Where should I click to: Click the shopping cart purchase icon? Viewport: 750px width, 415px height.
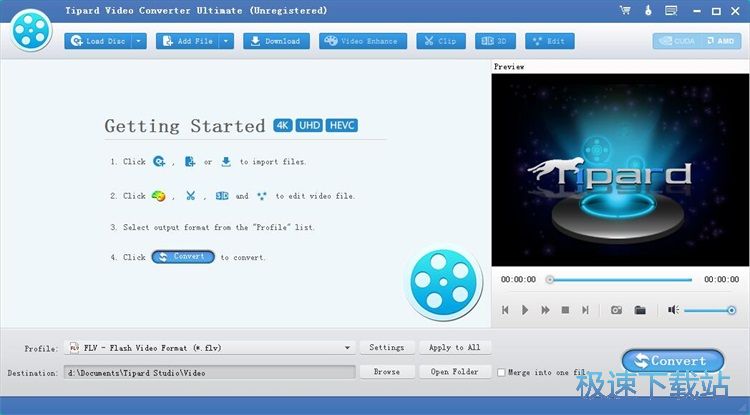point(625,11)
